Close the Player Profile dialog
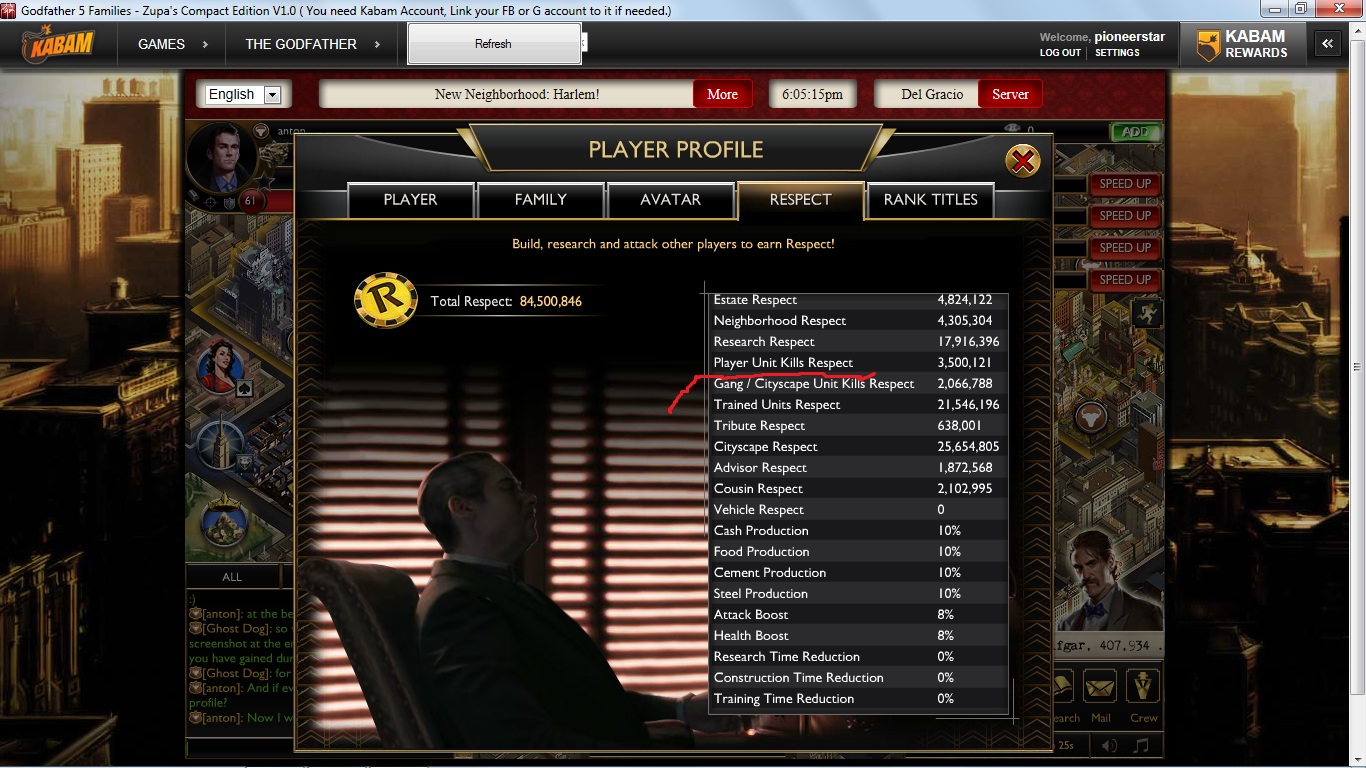This screenshot has height=768, width=1366. pyautogui.click(x=1022, y=161)
